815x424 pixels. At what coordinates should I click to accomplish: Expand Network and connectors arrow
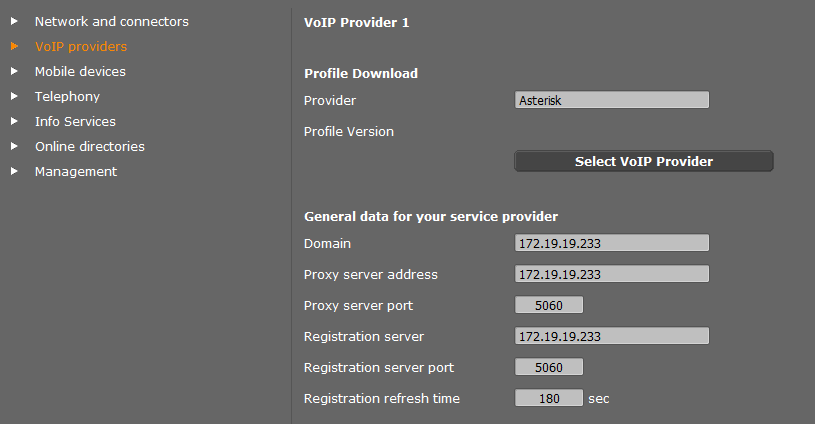(x=14, y=21)
